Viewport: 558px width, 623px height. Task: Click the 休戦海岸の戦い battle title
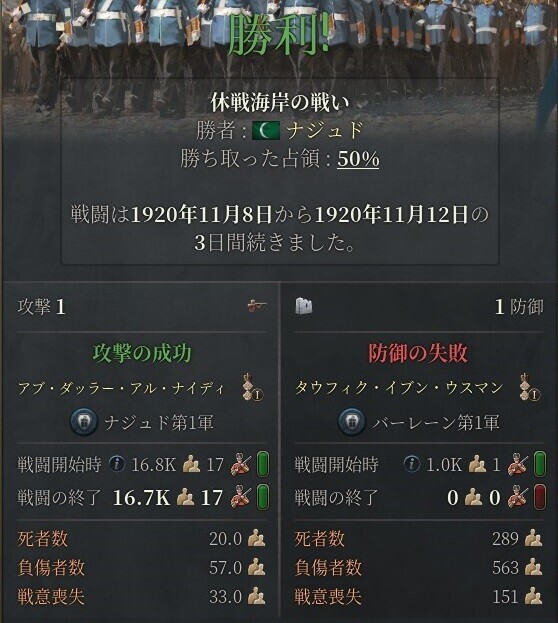[280, 103]
